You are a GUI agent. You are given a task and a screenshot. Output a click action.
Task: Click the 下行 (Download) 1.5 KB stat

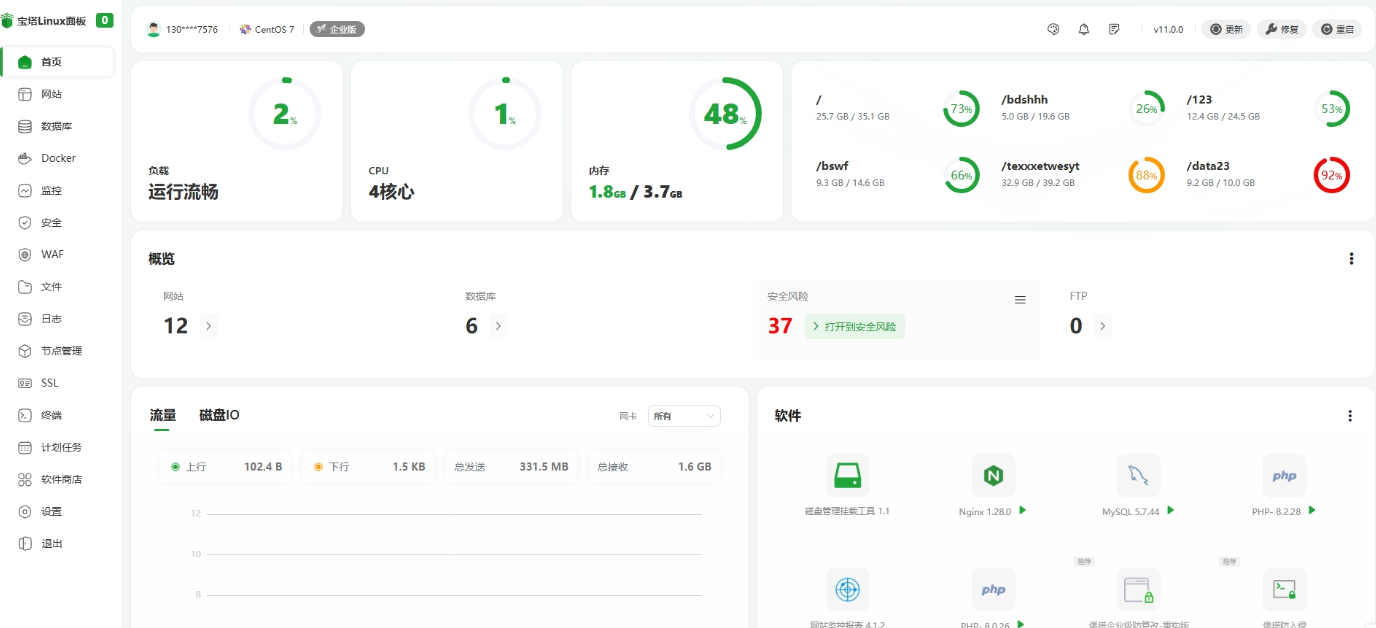point(368,467)
